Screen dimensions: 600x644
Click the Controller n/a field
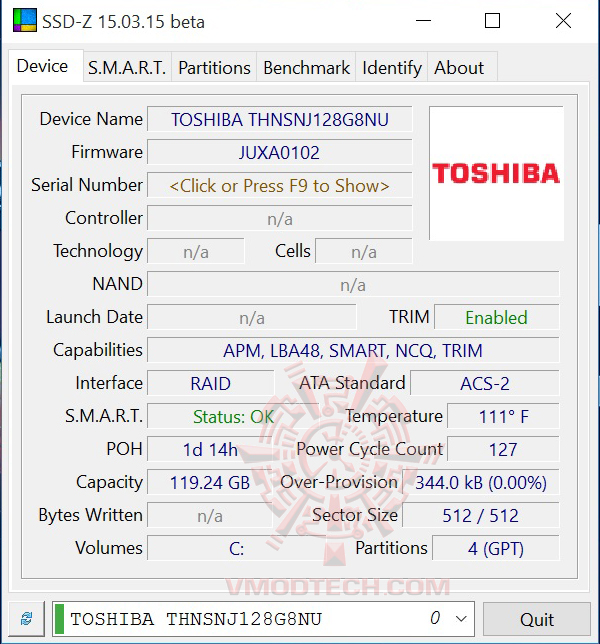click(280, 219)
